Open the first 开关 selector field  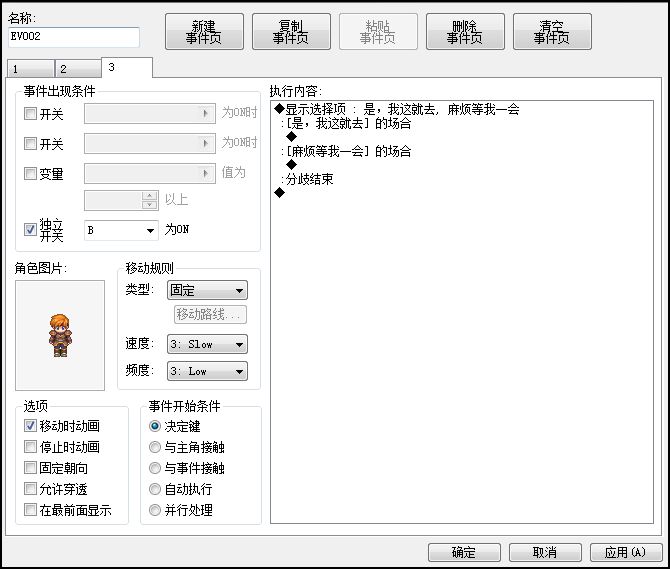click(x=150, y=114)
